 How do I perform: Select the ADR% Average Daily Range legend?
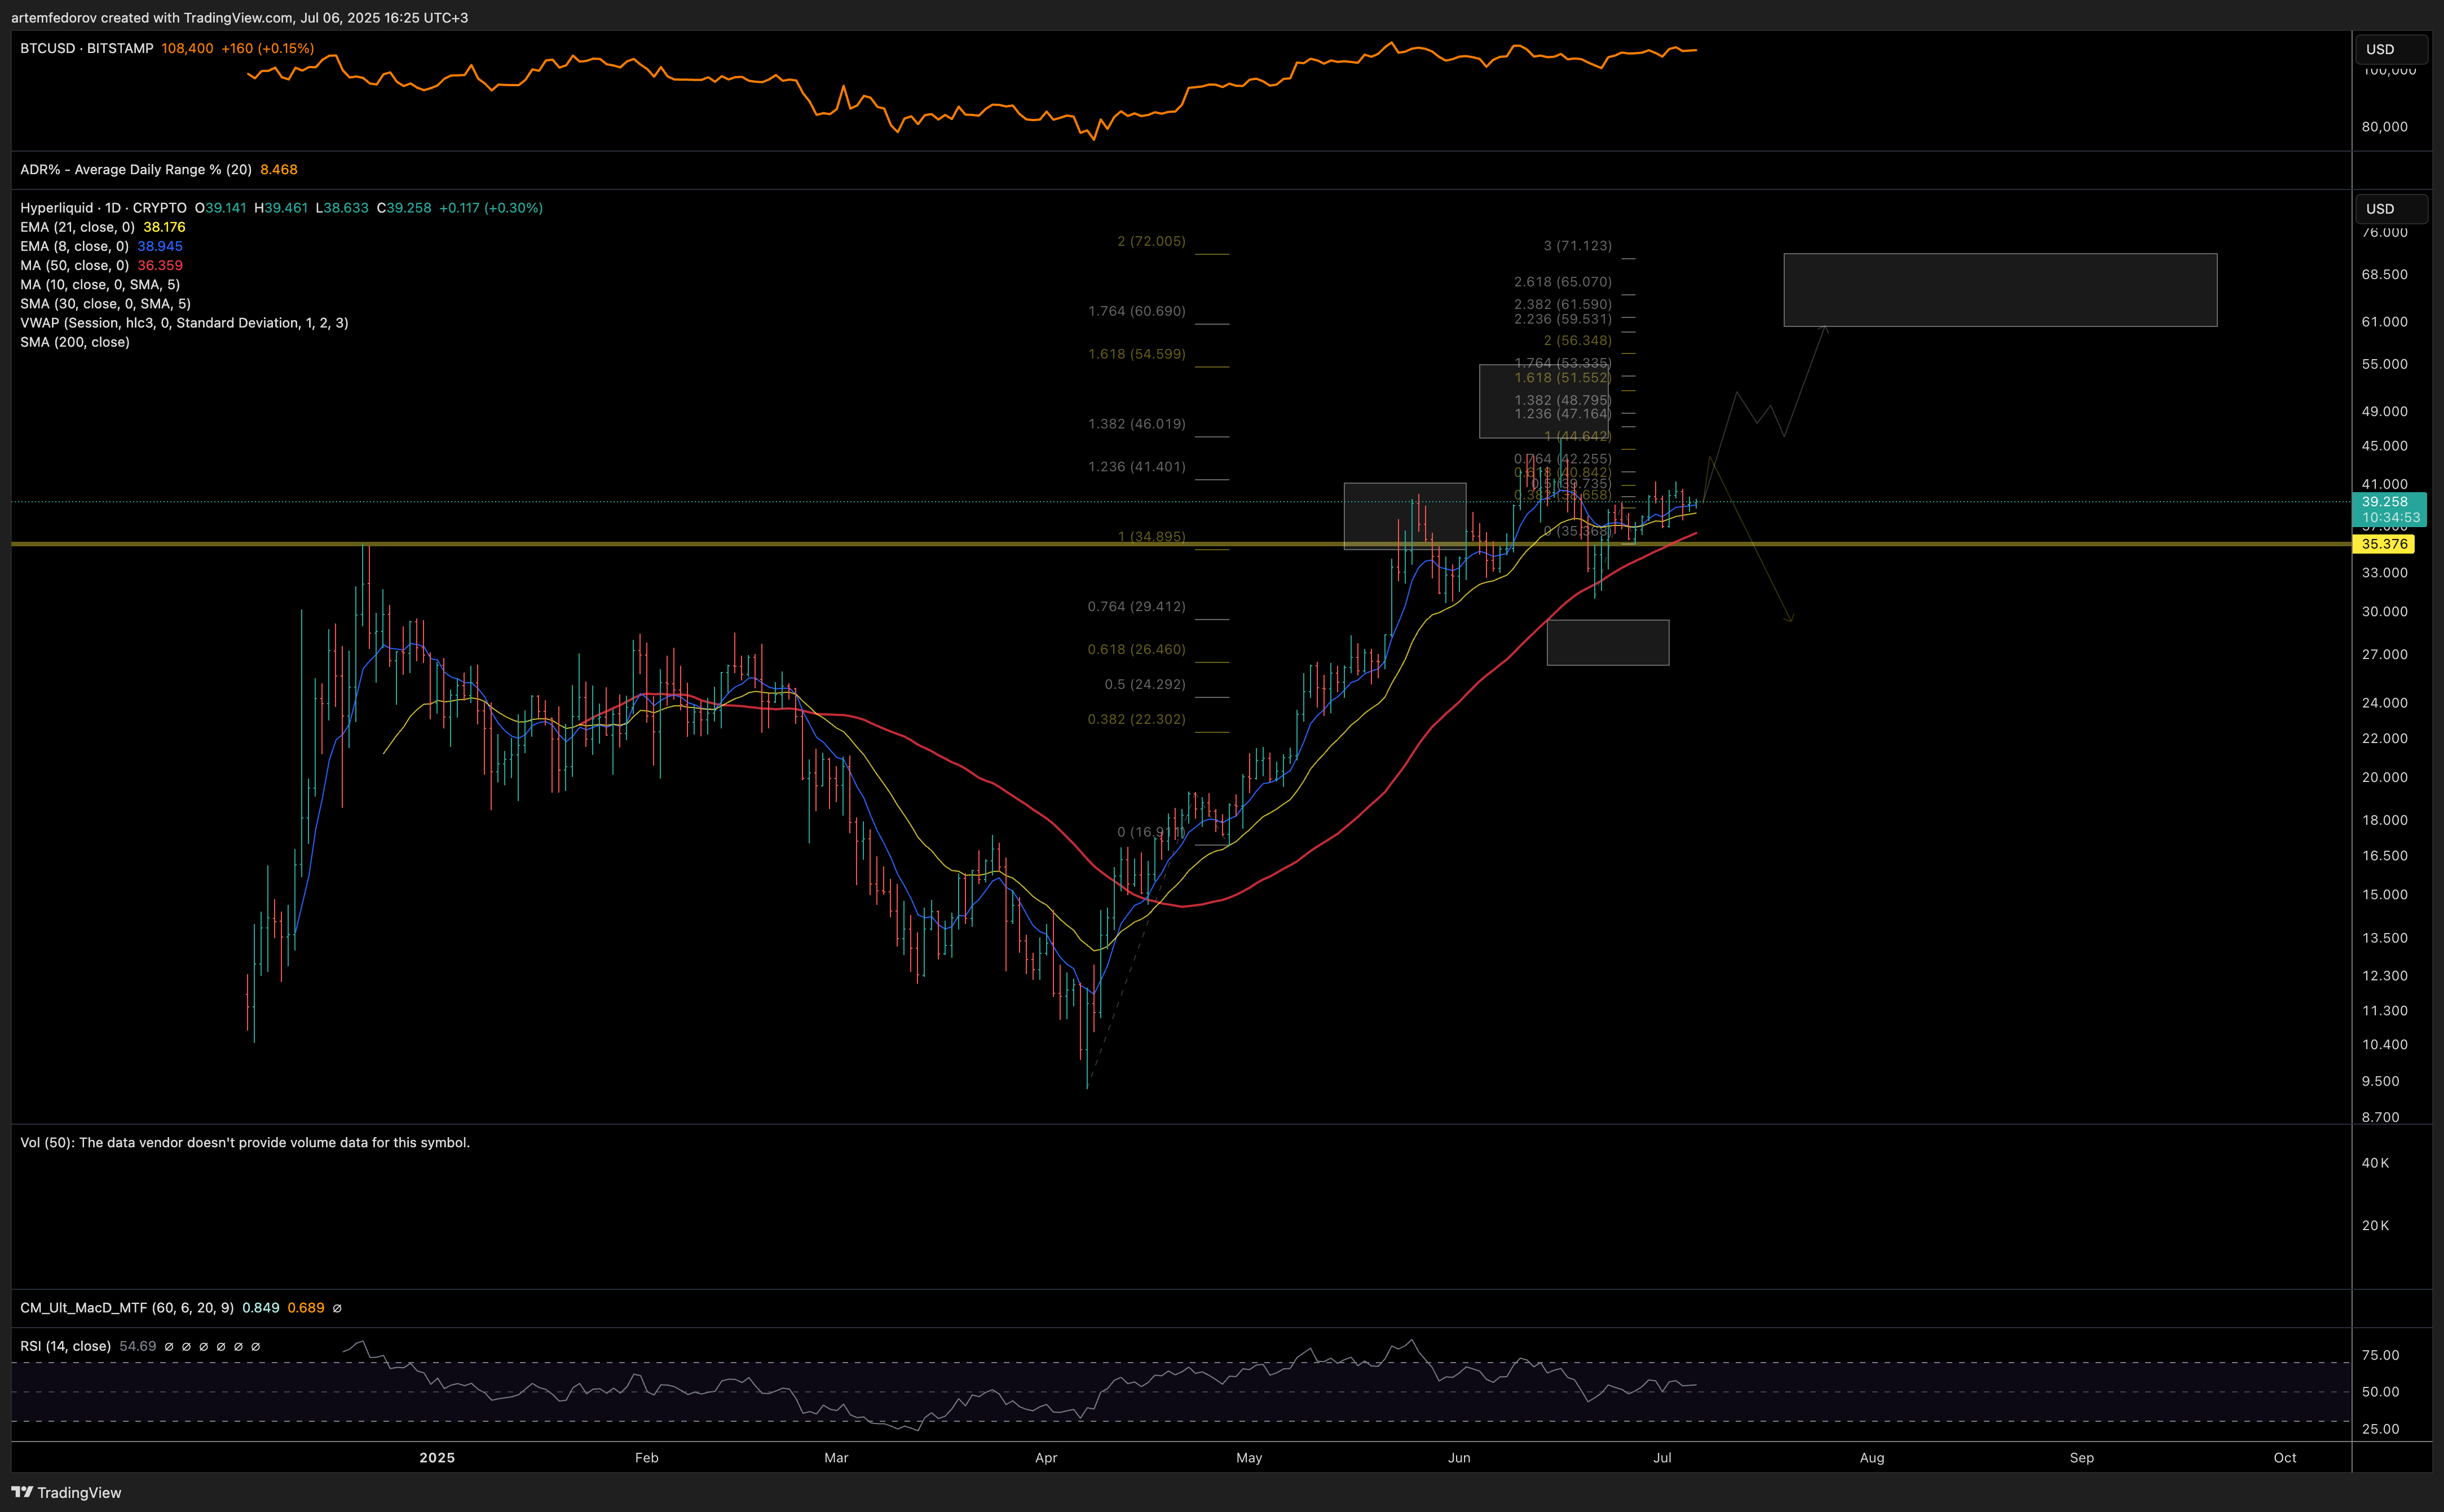[x=136, y=169]
